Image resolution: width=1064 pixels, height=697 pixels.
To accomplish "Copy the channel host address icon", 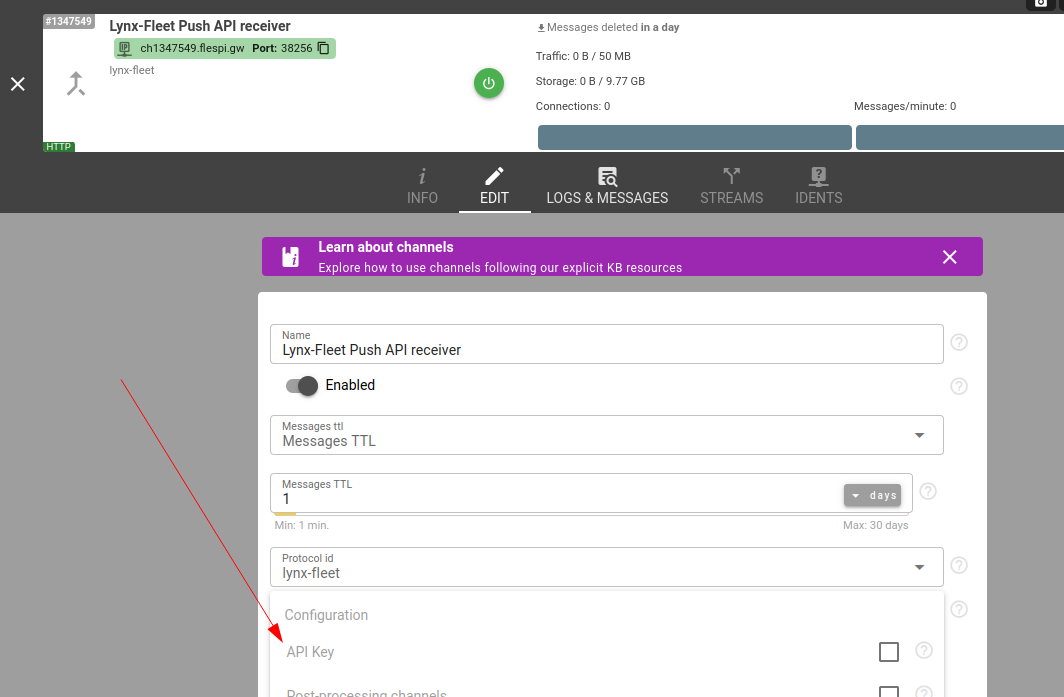I will 323,48.
